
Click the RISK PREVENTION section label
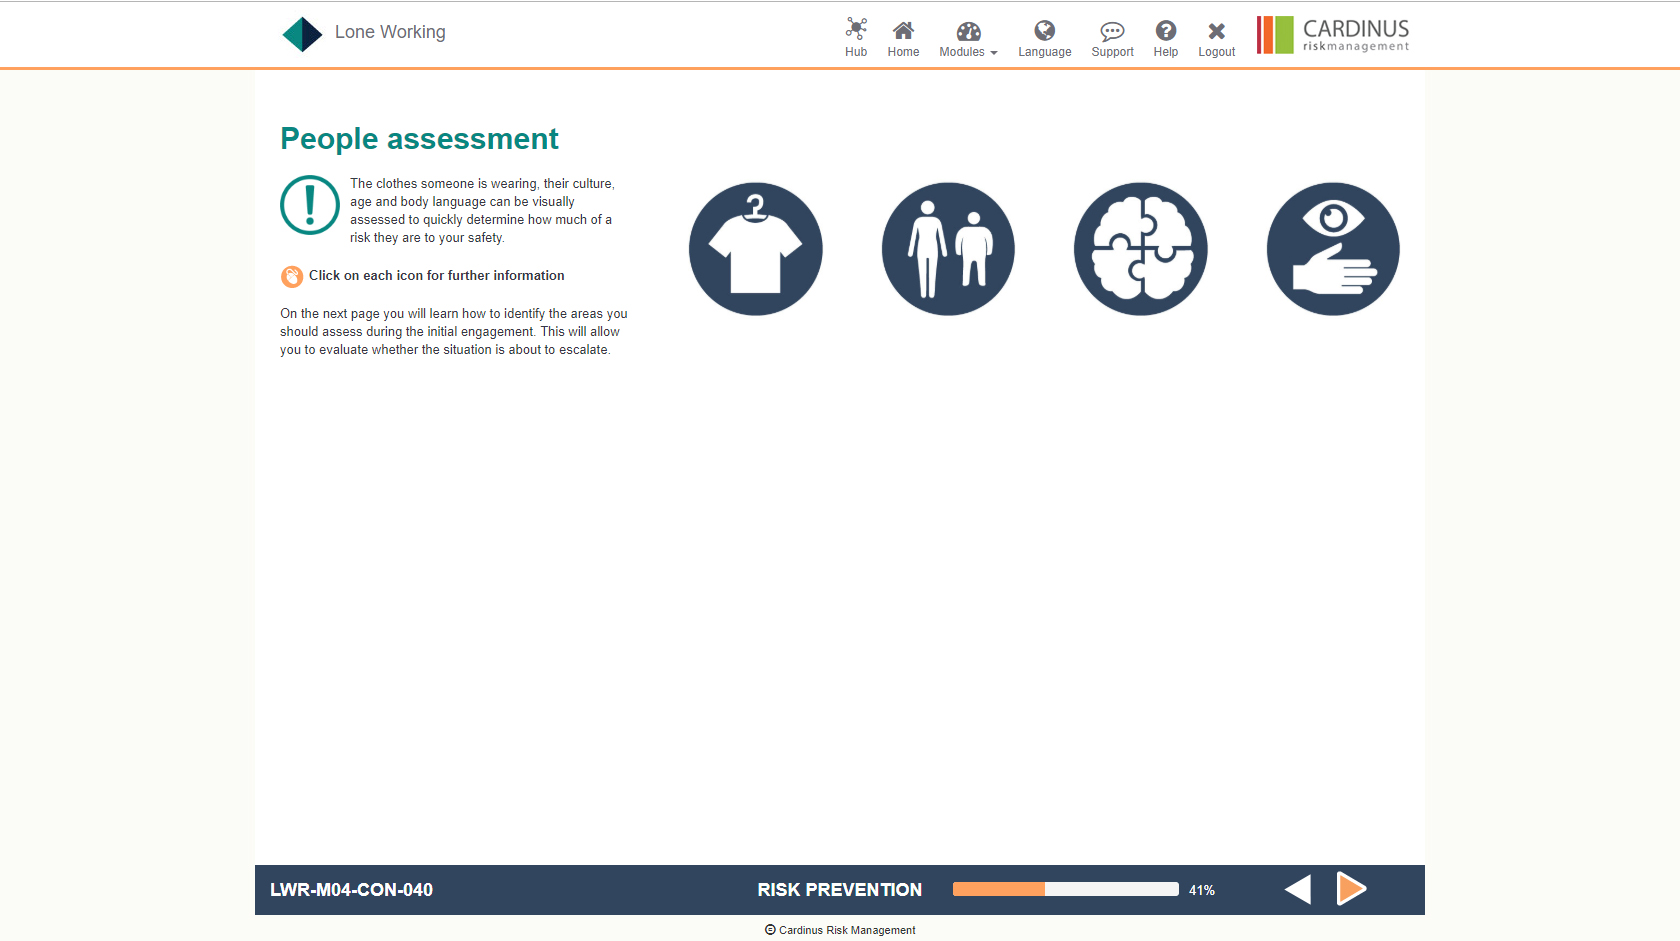(x=839, y=890)
